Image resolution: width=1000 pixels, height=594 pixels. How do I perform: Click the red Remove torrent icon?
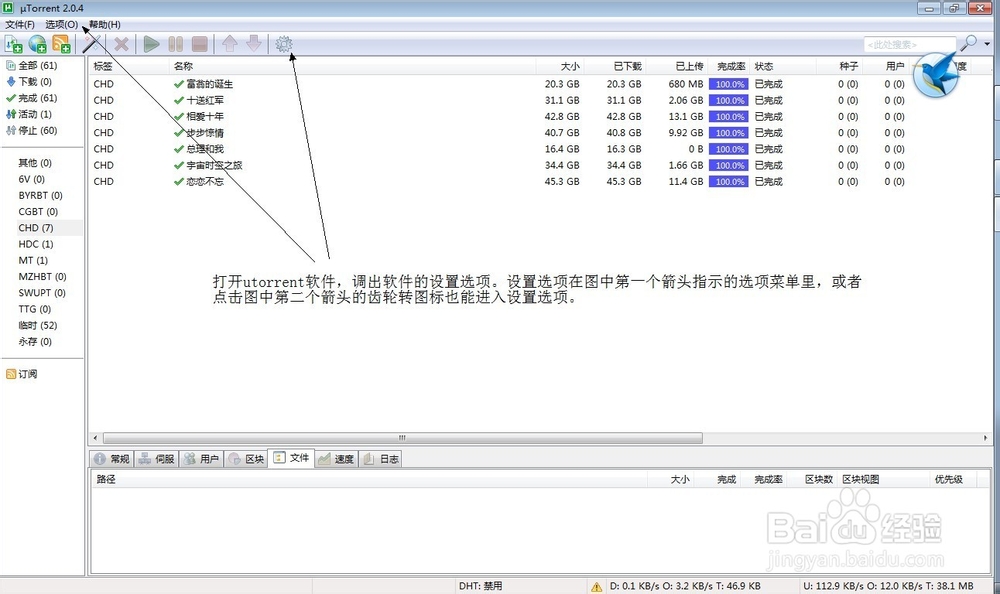click(121, 44)
